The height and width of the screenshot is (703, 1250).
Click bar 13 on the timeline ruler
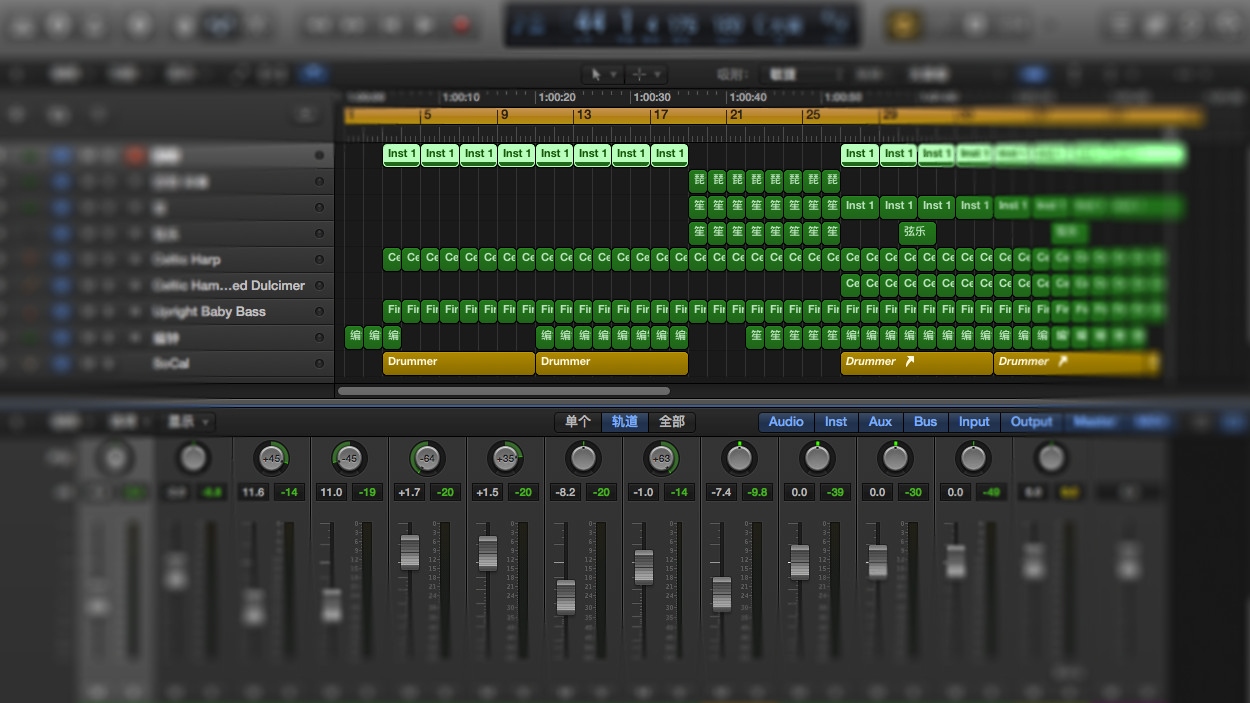click(x=583, y=116)
